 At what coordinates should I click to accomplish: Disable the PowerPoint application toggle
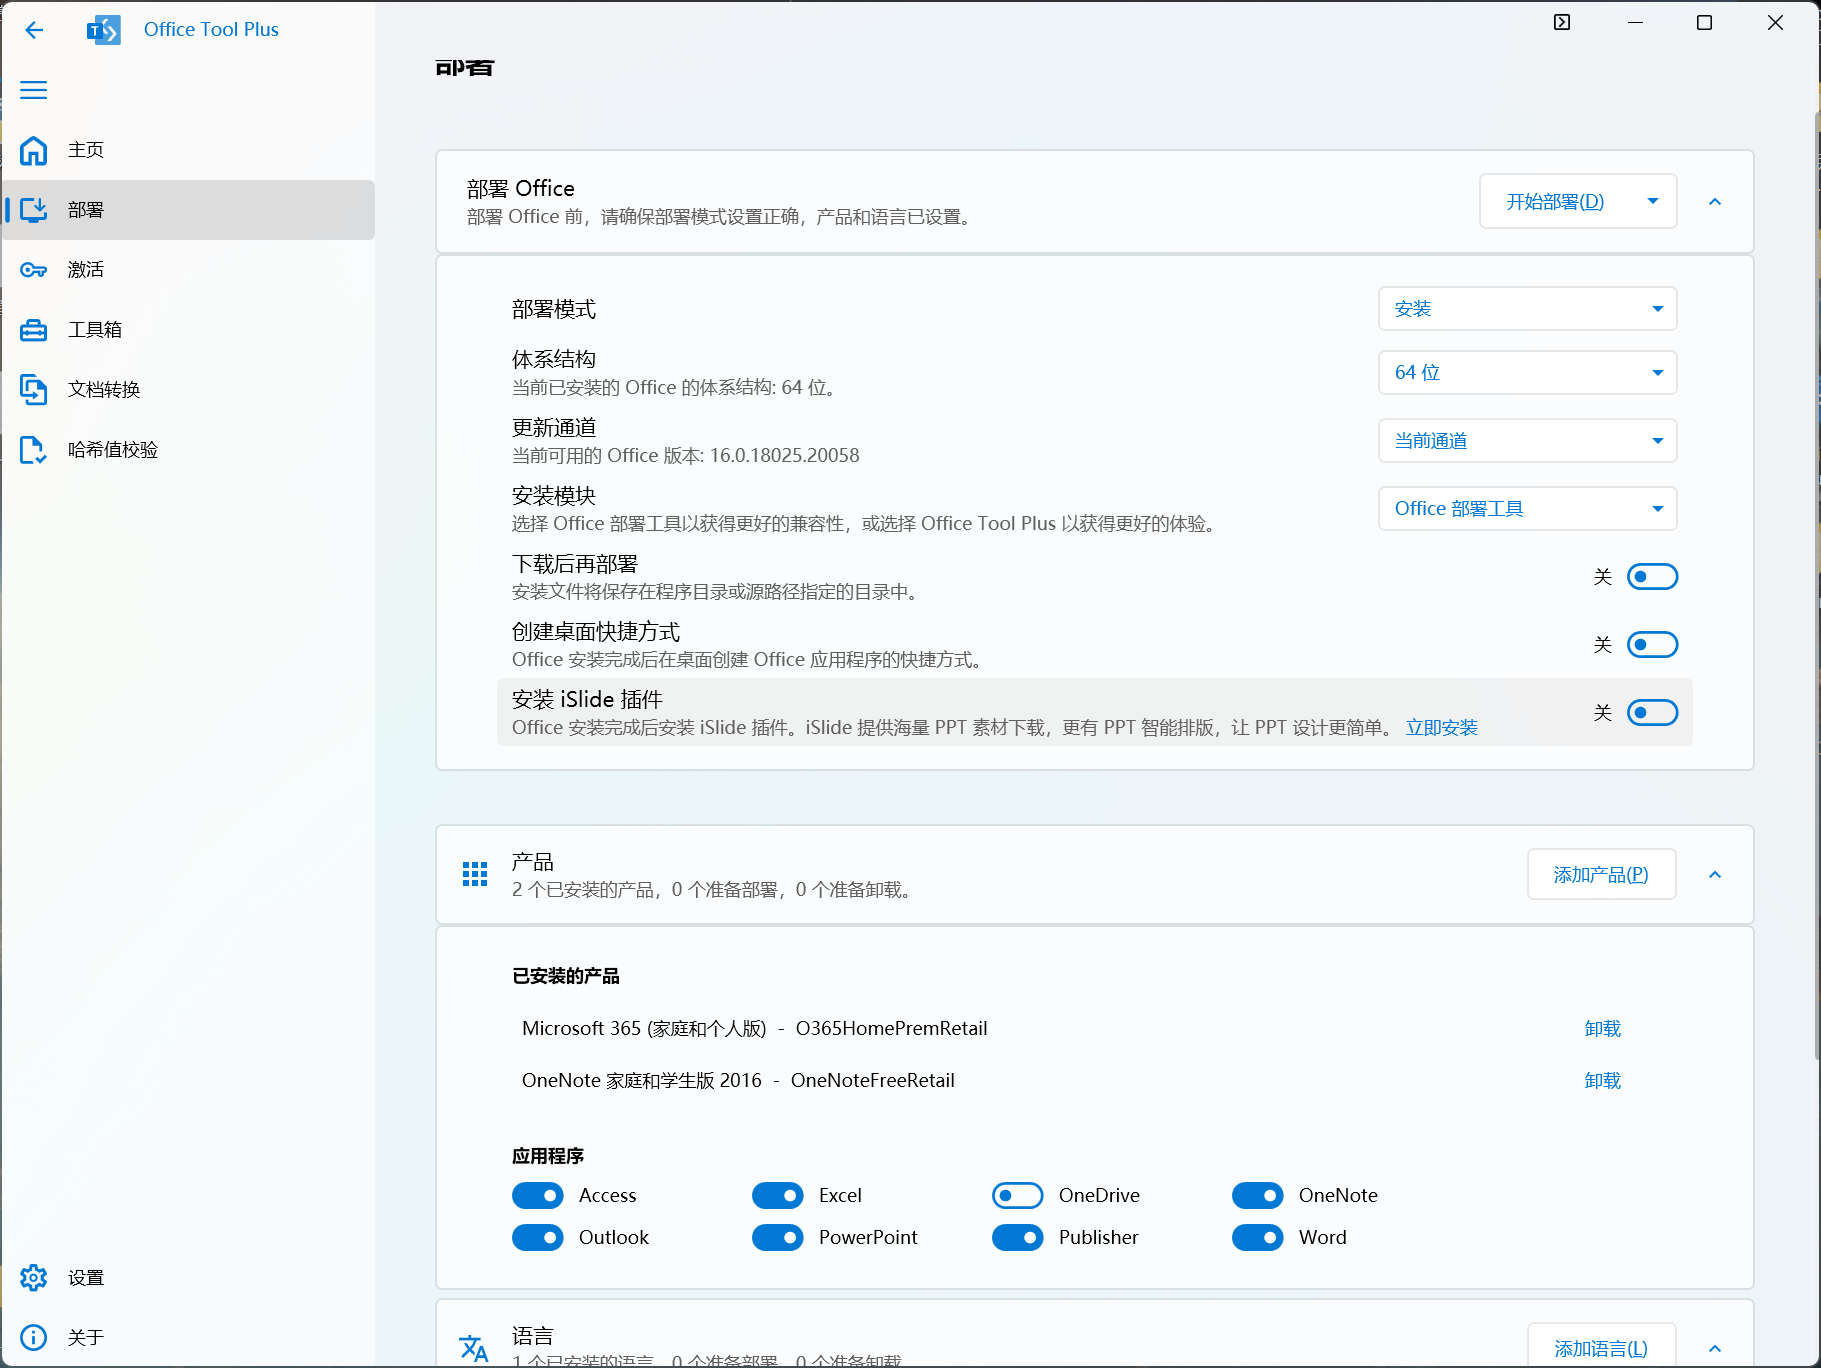tap(778, 1238)
